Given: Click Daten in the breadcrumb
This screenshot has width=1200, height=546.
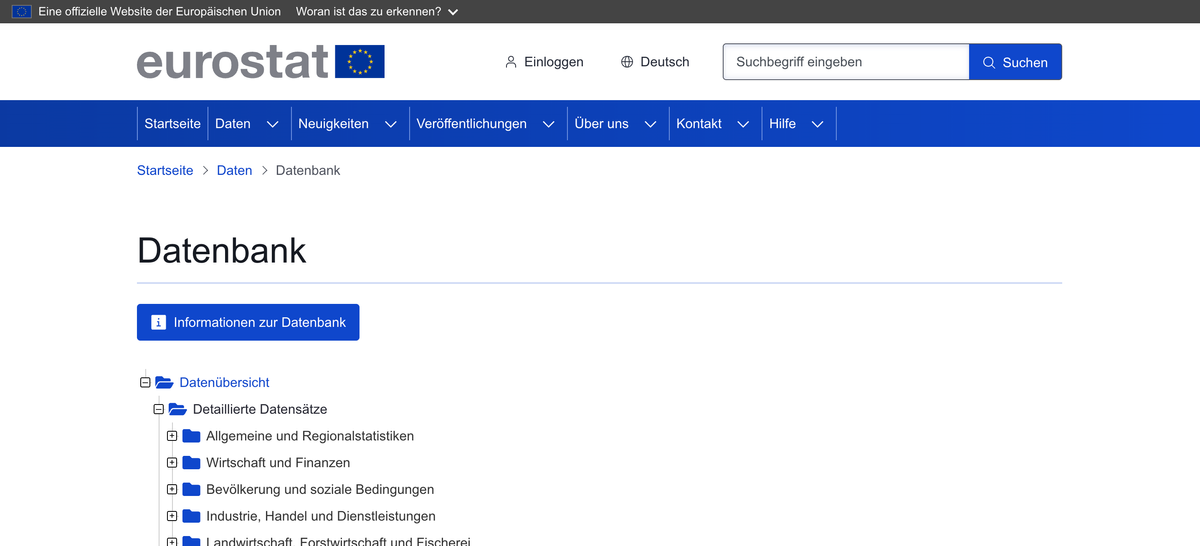Looking at the screenshot, I should (x=234, y=170).
